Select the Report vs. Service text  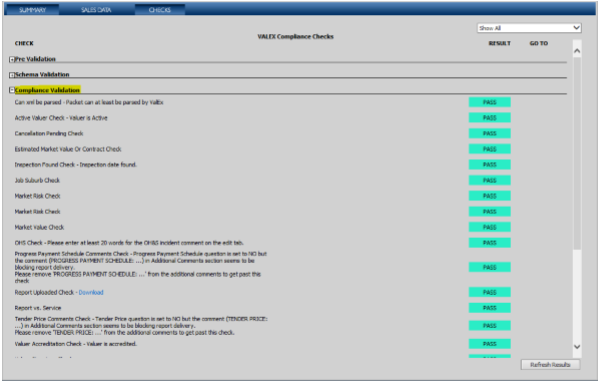click(x=38, y=308)
